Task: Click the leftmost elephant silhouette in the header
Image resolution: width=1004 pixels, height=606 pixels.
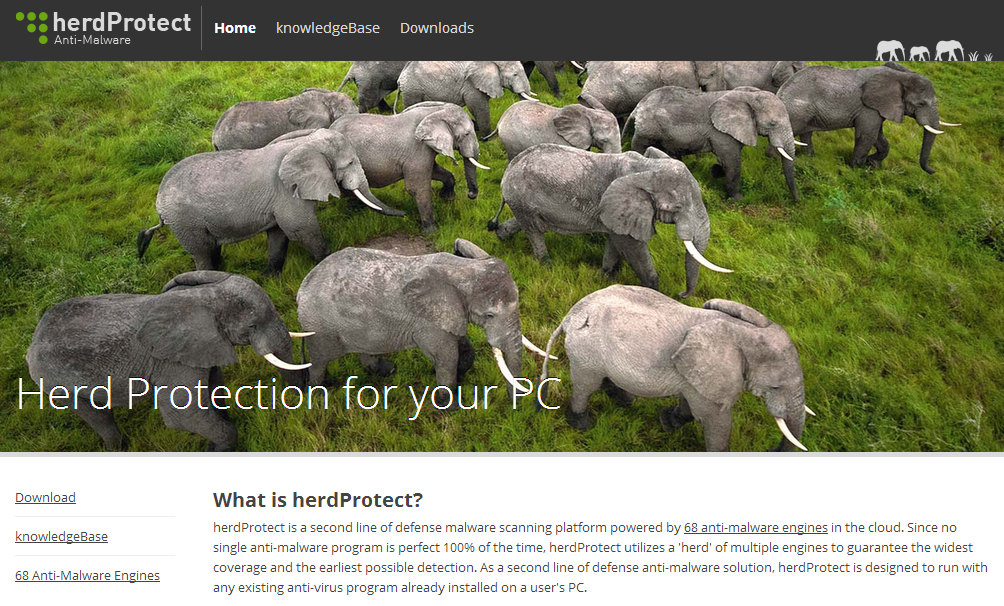Action: (890, 50)
